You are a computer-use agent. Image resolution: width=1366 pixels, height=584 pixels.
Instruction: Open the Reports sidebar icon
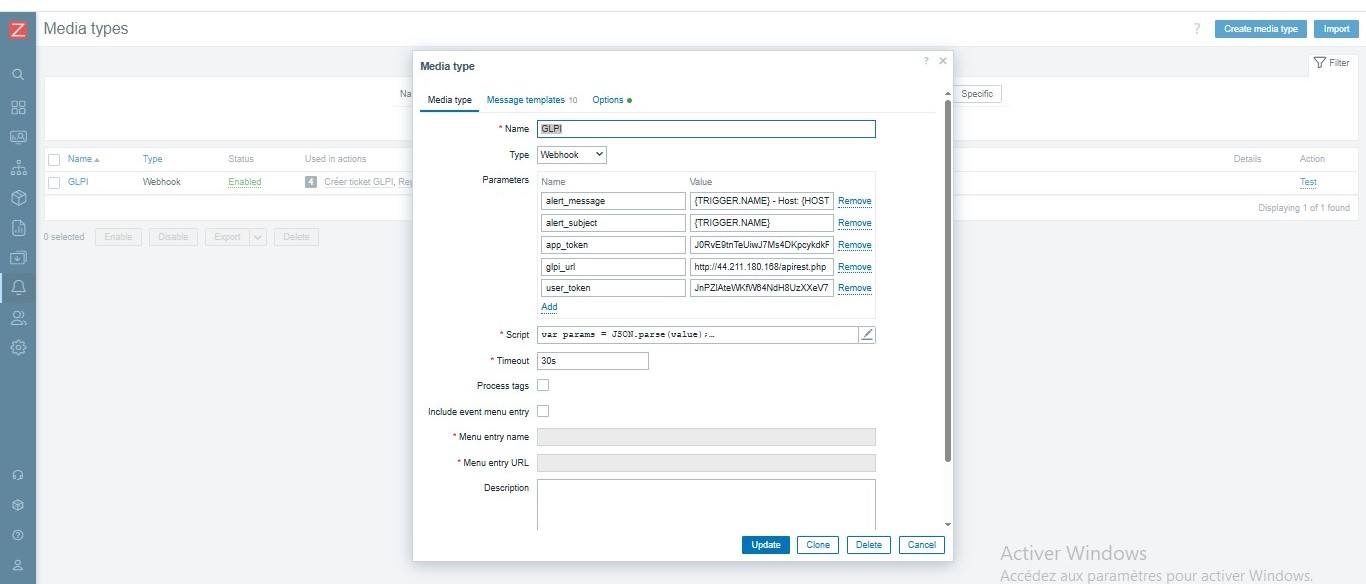coord(18,228)
